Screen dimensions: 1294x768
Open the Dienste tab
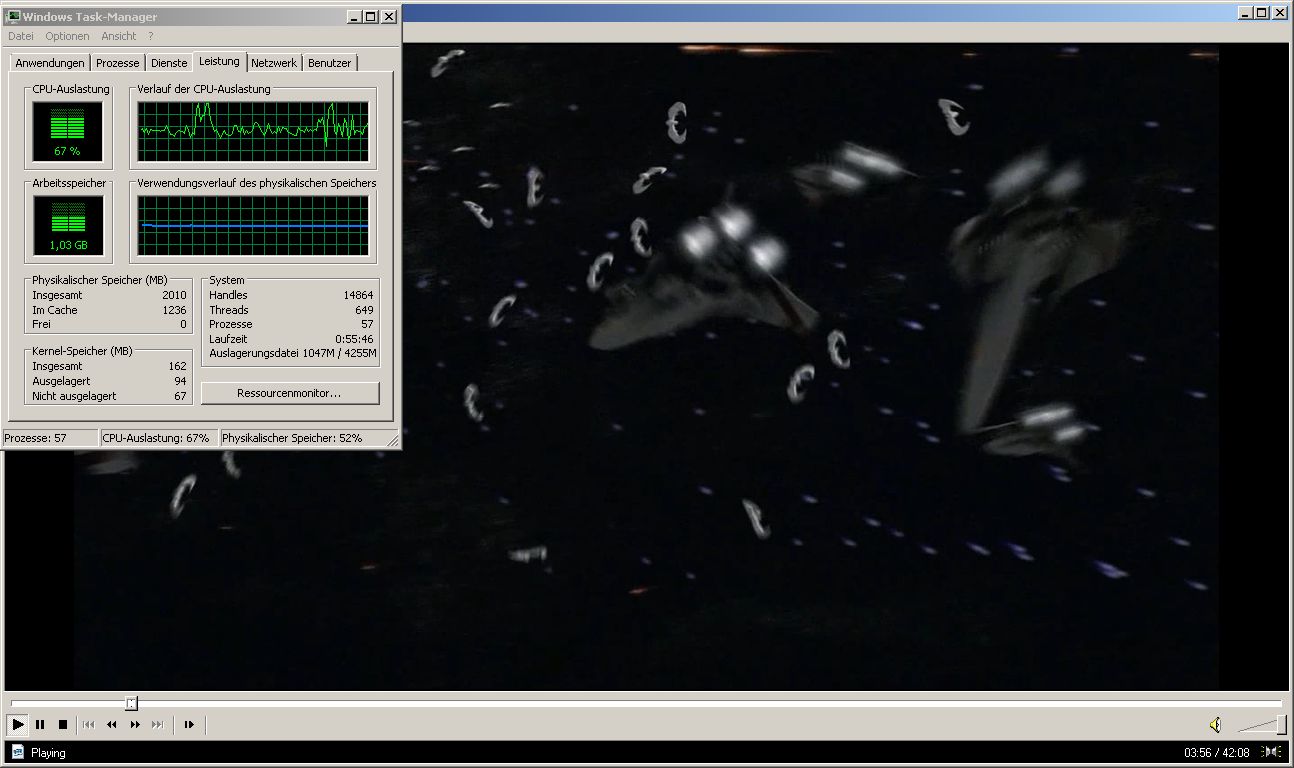click(x=169, y=63)
